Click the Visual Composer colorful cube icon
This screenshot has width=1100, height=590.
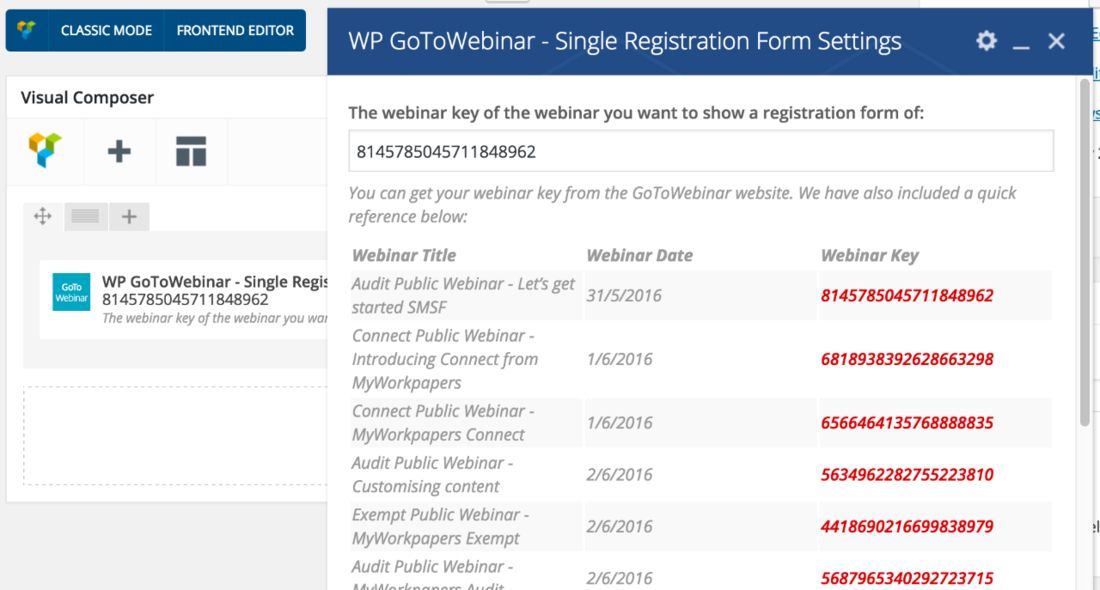[45, 151]
